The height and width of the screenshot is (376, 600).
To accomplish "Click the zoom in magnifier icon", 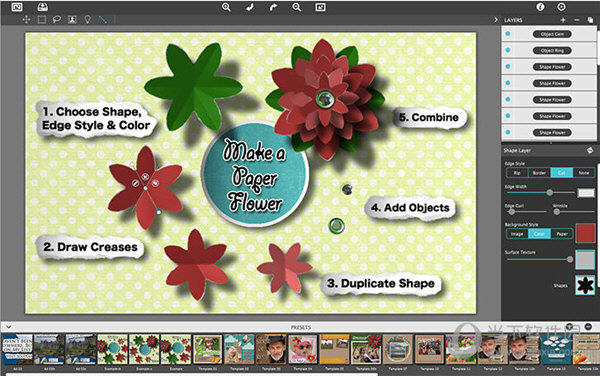I will (x=226, y=7).
